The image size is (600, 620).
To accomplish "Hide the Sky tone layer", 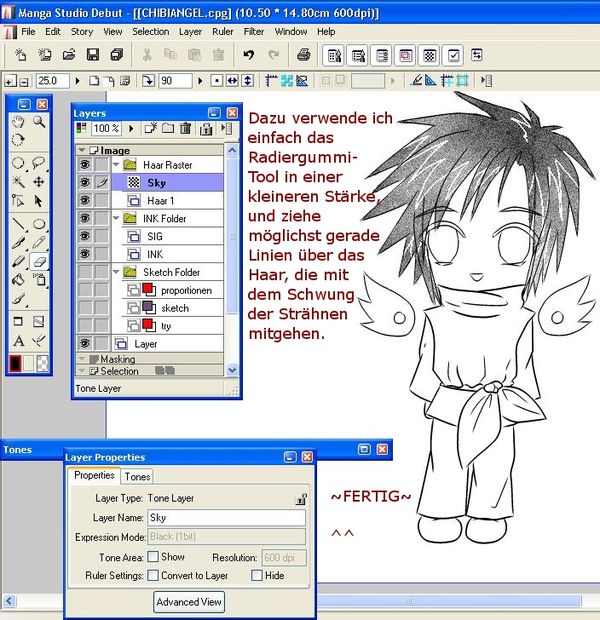I will (85, 182).
